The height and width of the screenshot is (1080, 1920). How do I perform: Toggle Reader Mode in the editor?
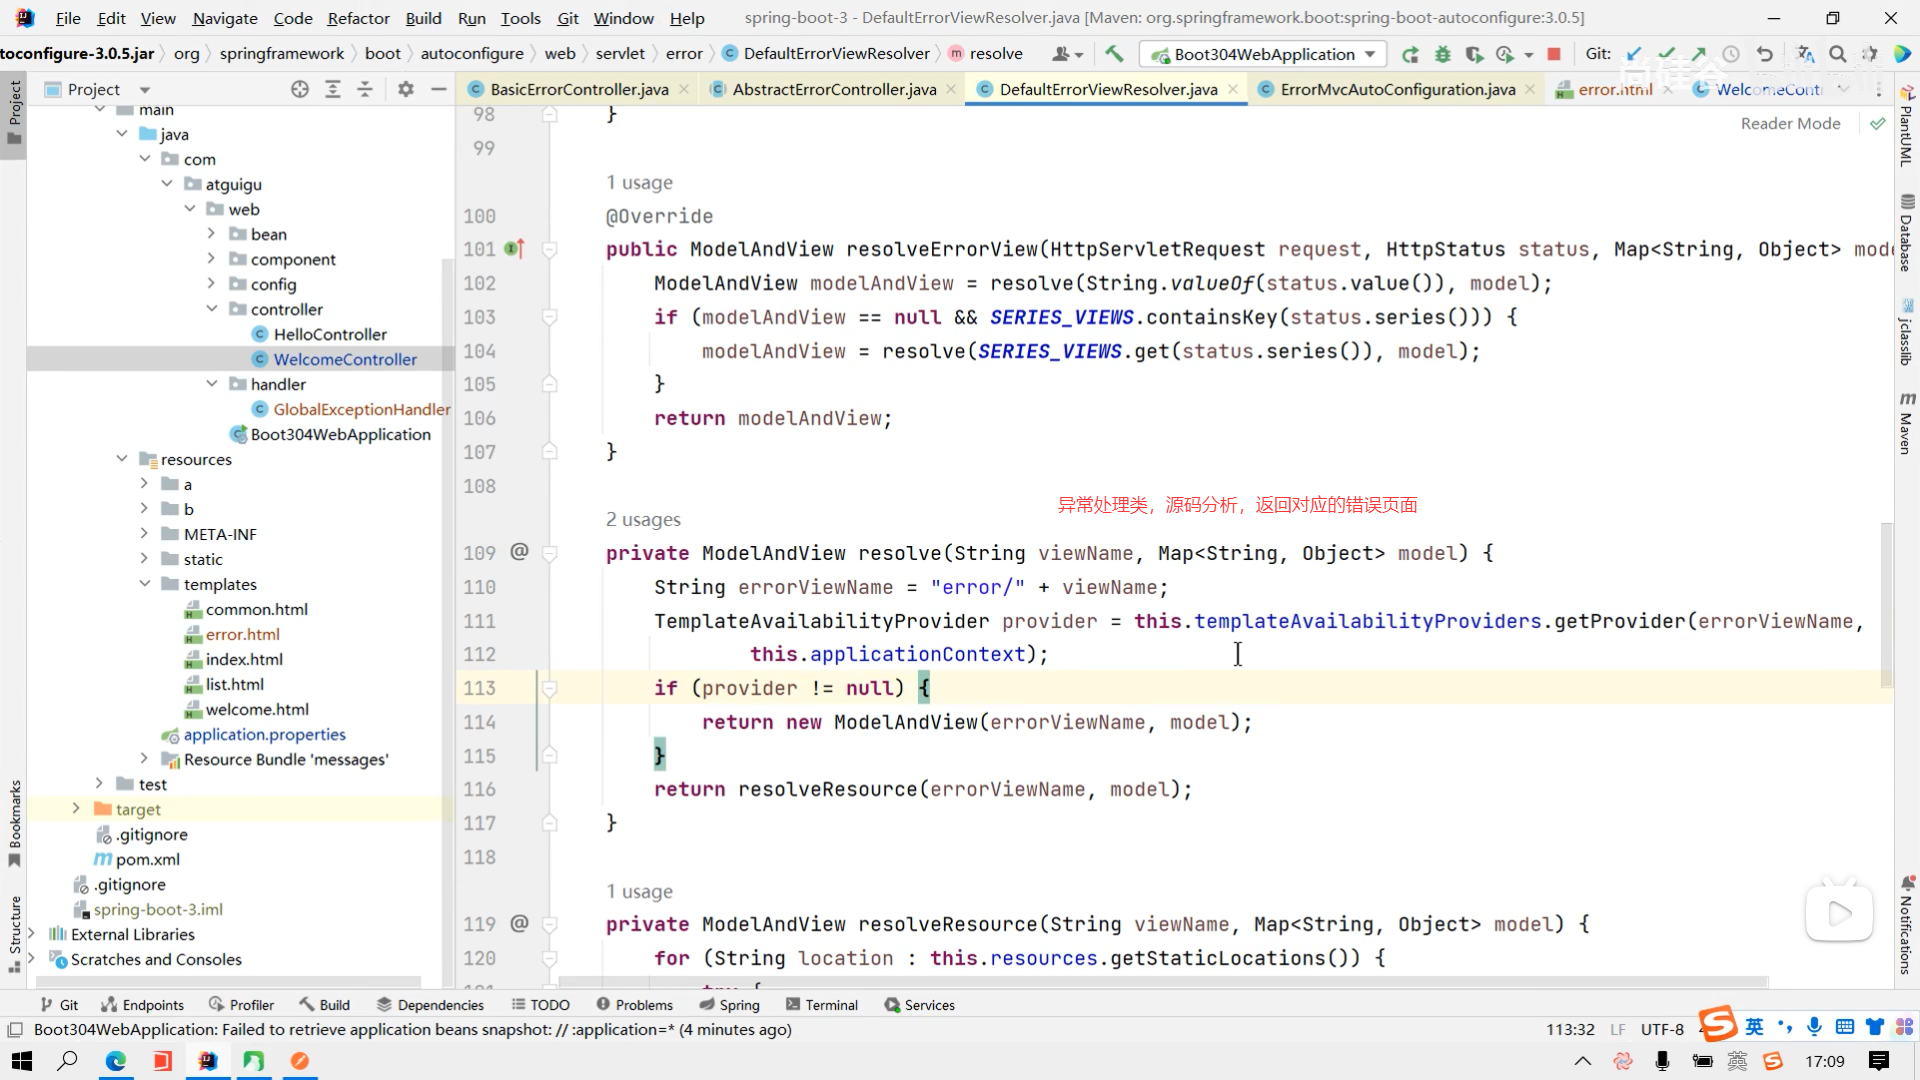click(x=1790, y=123)
